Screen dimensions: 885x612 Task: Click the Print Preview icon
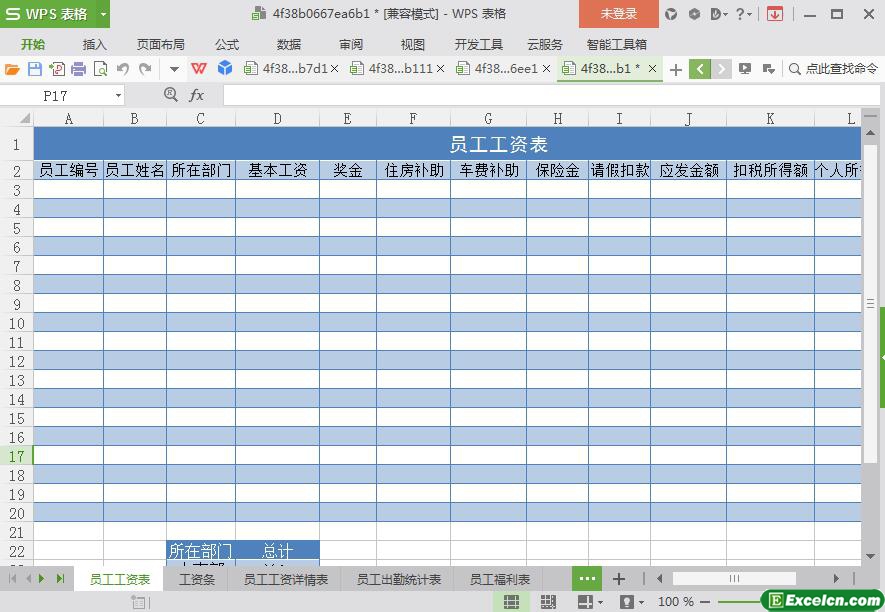pos(100,69)
